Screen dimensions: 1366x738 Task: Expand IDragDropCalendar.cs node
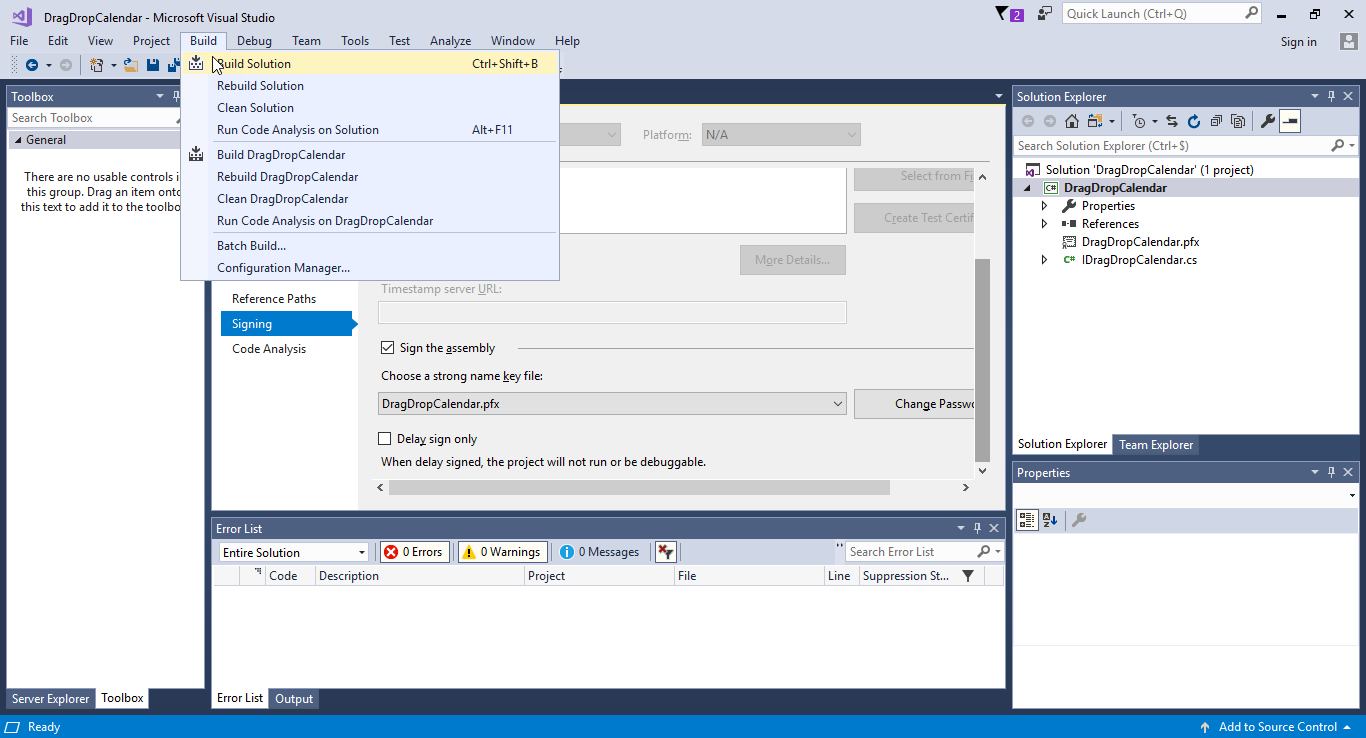[1045, 260]
